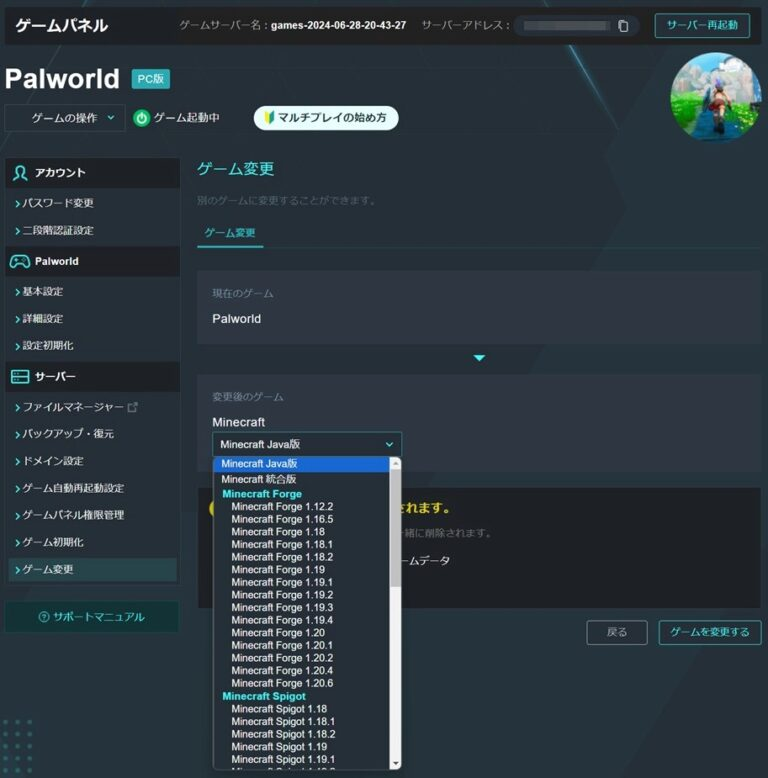Click the ゲームを変更する button
768x778 pixels.
(x=710, y=632)
